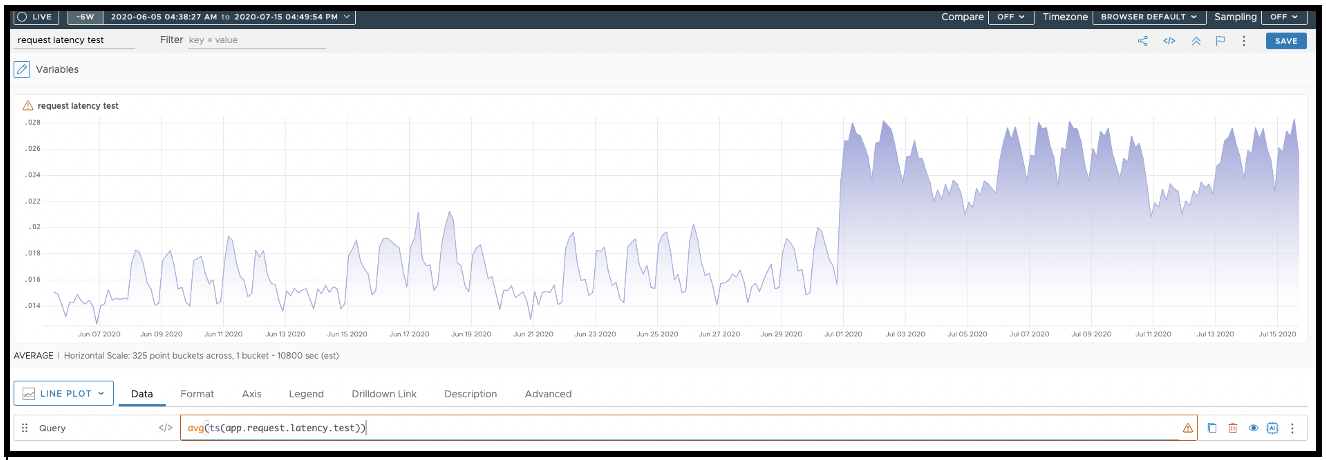Open the query row three-dot menu

[x=1292, y=428]
